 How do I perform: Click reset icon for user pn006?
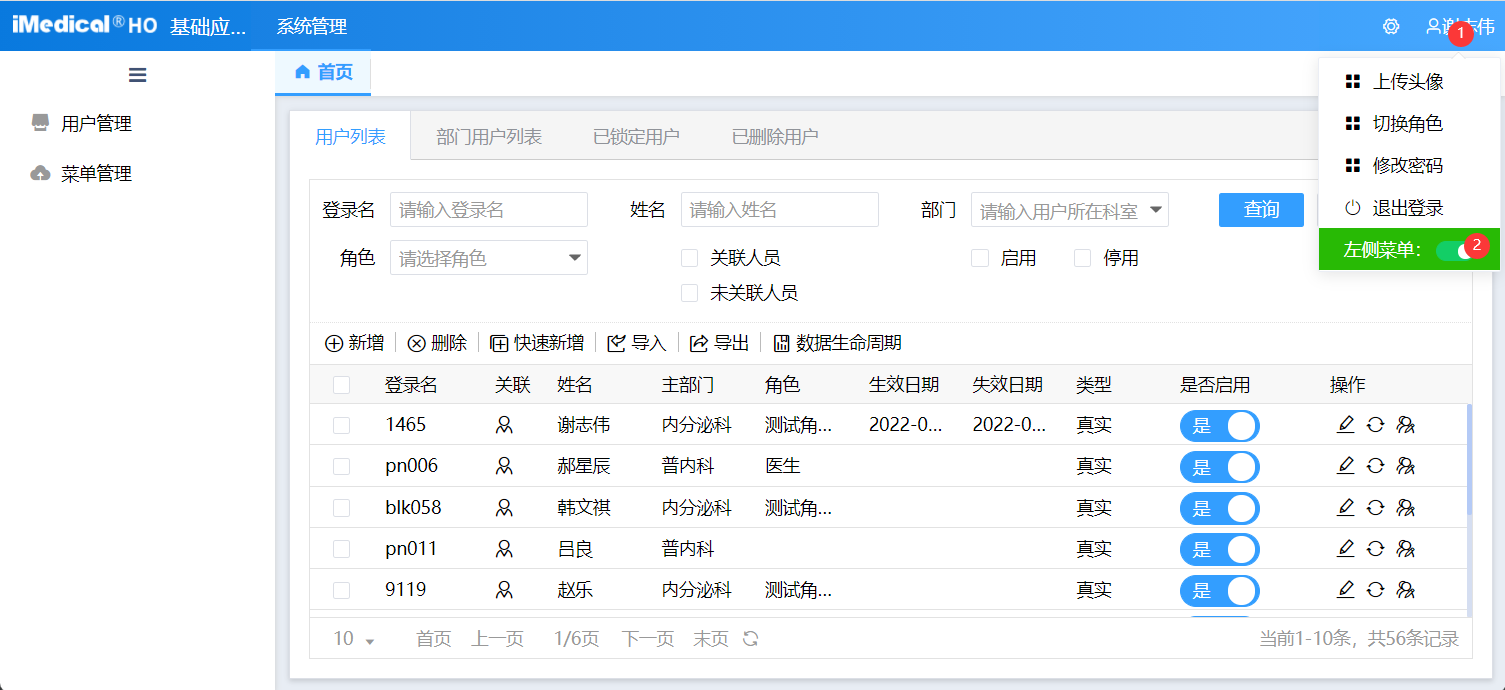pyautogui.click(x=1375, y=466)
